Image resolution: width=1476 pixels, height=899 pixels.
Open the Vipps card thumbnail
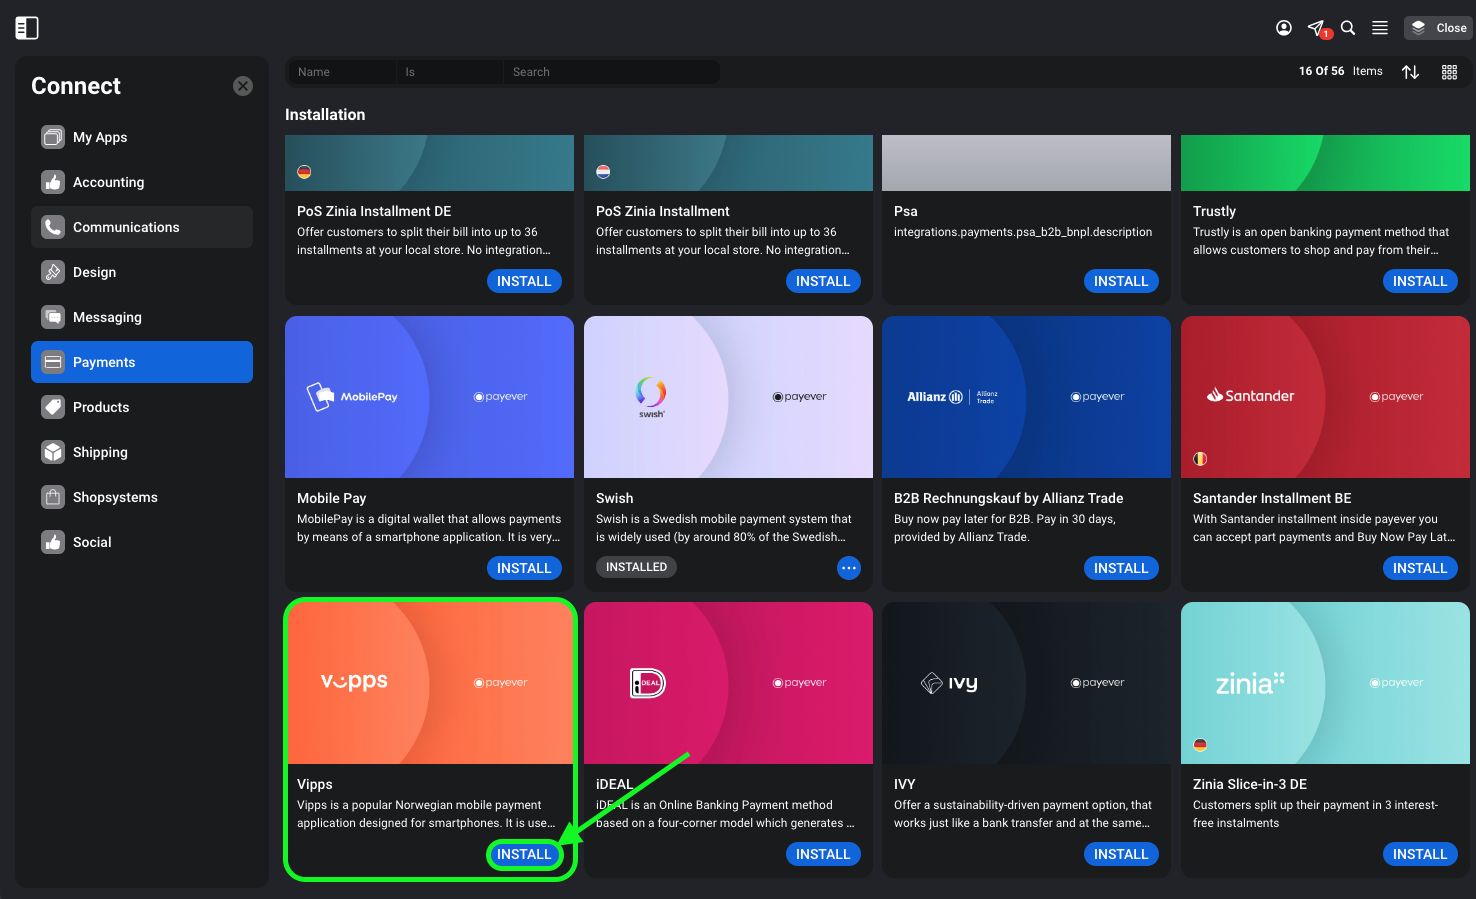pos(429,683)
